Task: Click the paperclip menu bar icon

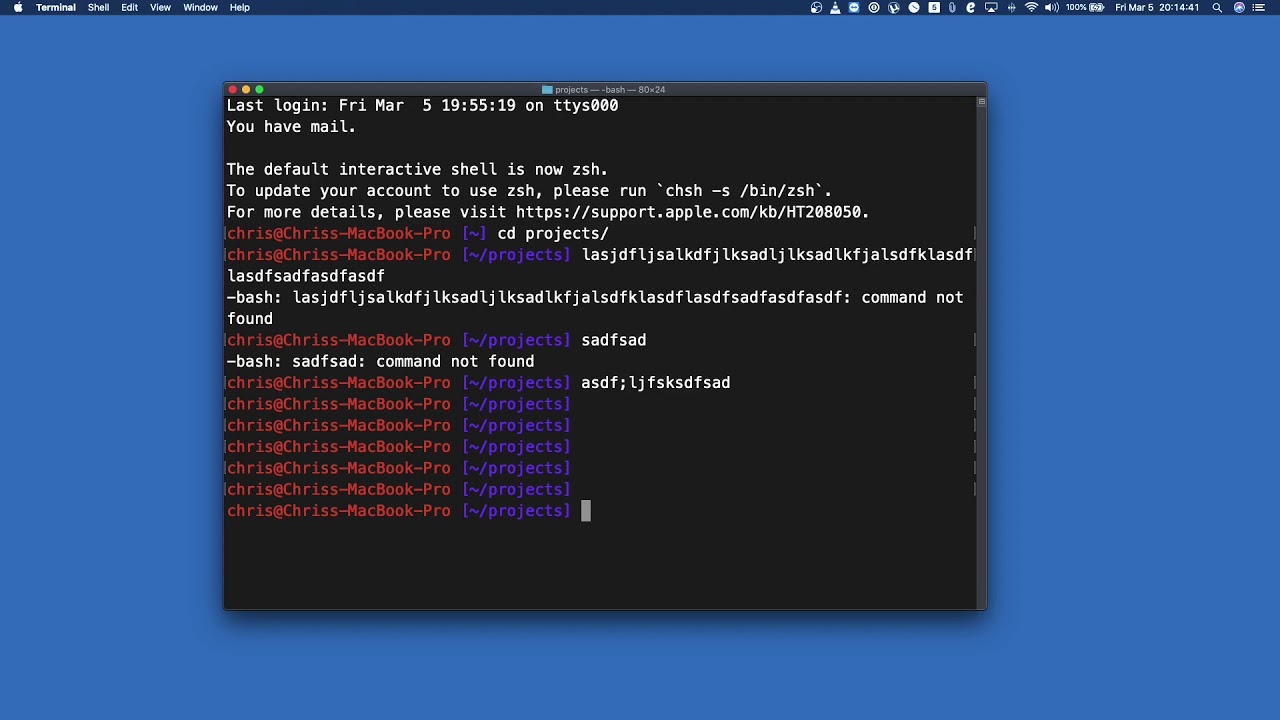Action: (952, 7)
